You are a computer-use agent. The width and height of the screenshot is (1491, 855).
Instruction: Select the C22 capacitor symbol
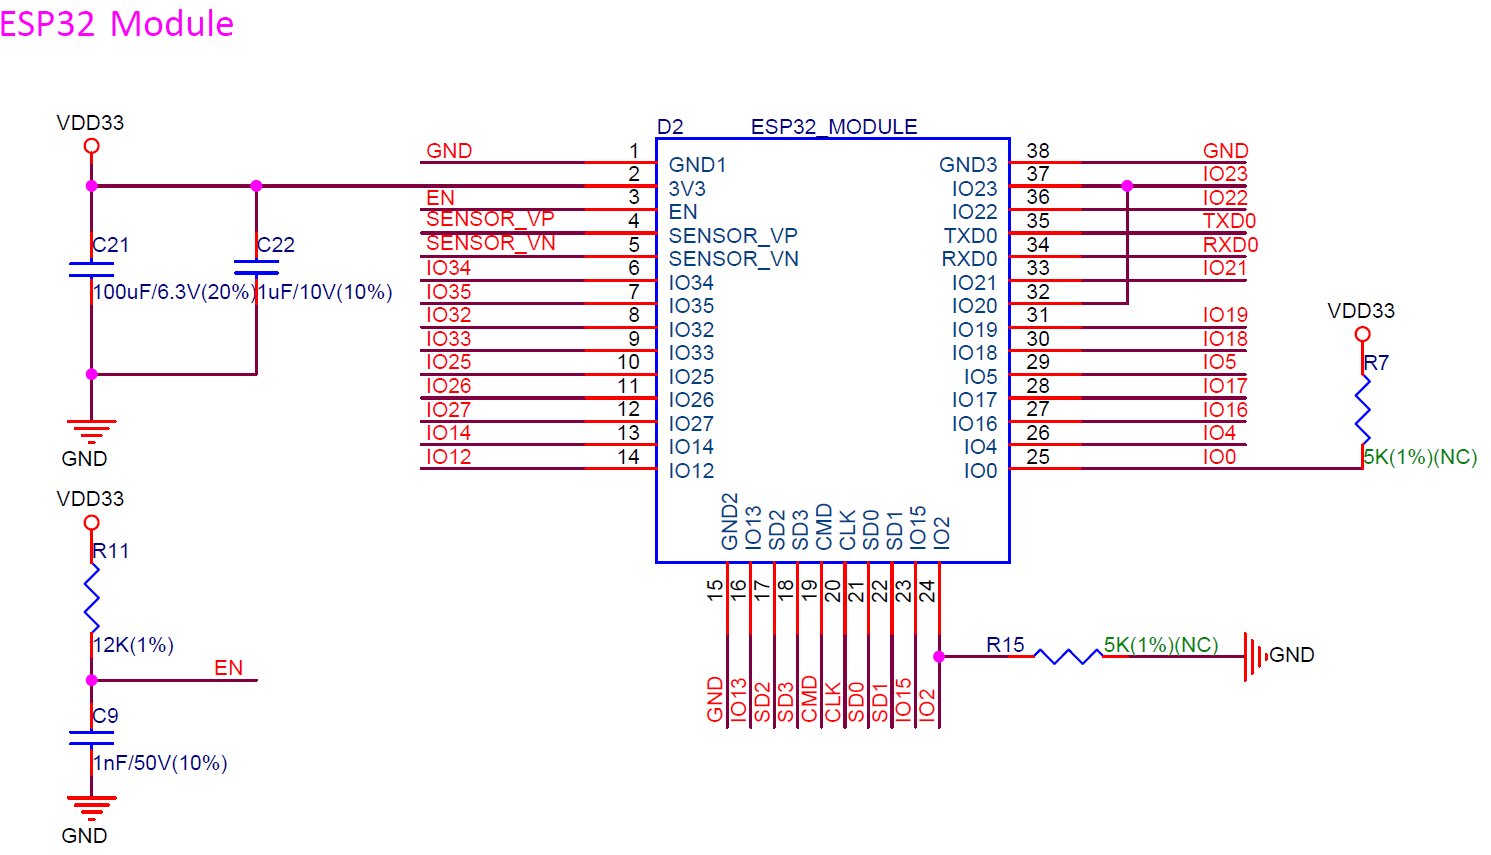pos(256,266)
